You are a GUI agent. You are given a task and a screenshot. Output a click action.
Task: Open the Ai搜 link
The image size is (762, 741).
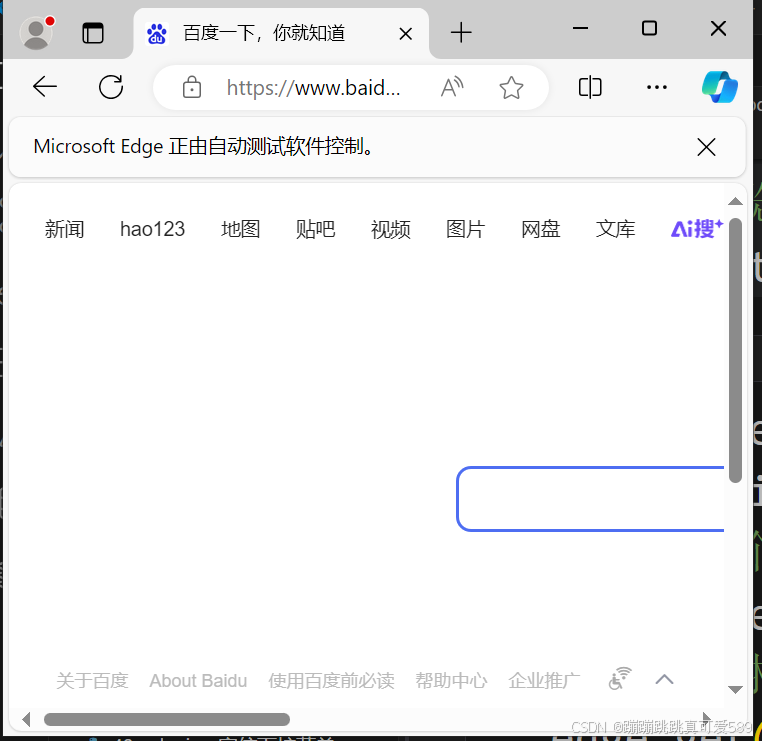(x=697, y=228)
